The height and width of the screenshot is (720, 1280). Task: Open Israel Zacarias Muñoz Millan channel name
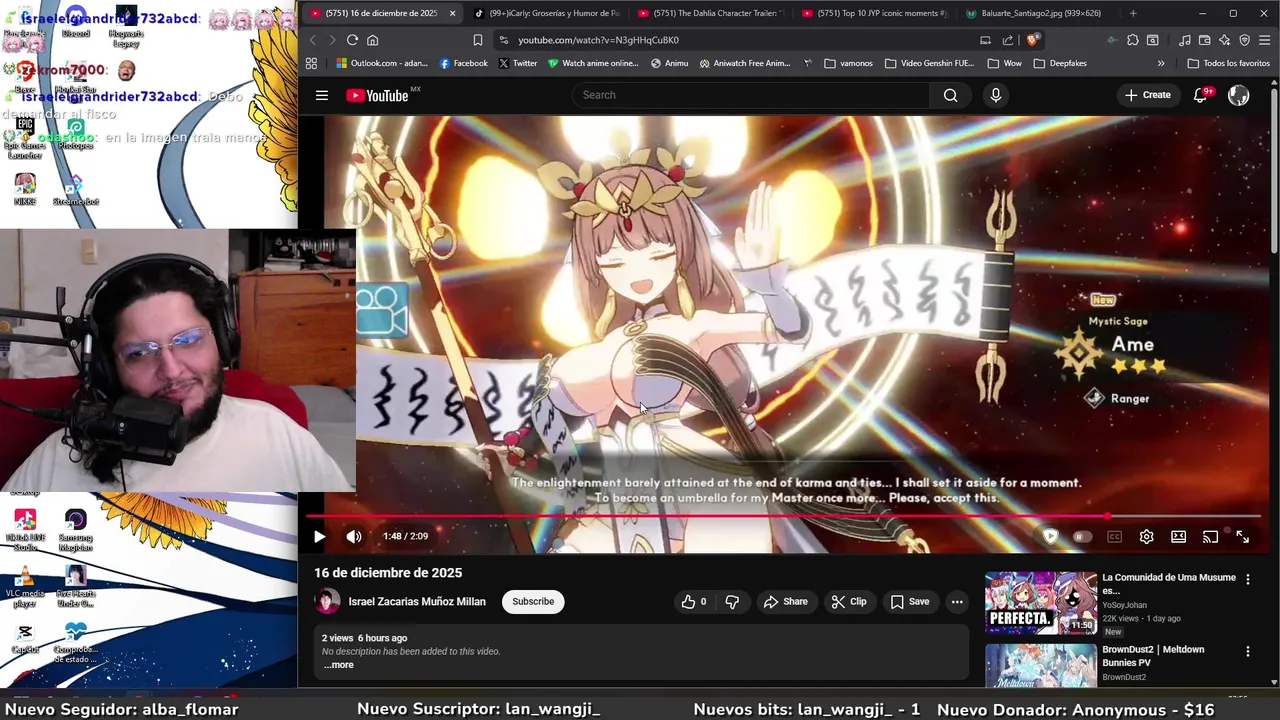tap(417, 602)
